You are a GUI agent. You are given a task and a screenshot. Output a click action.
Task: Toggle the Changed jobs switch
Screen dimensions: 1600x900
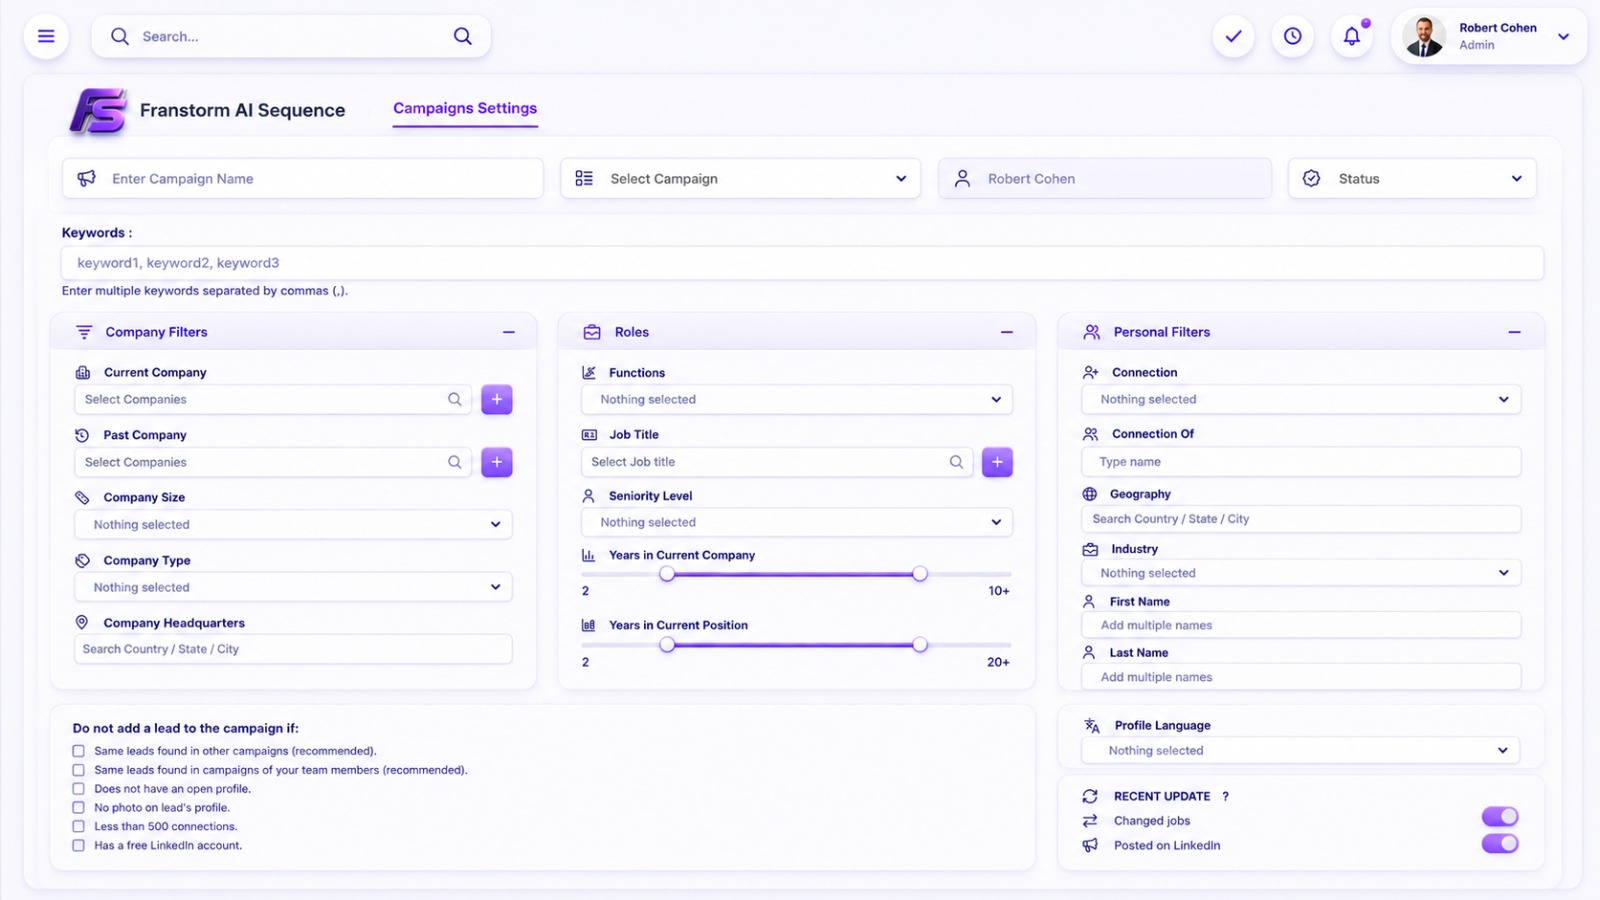tap(1500, 817)
